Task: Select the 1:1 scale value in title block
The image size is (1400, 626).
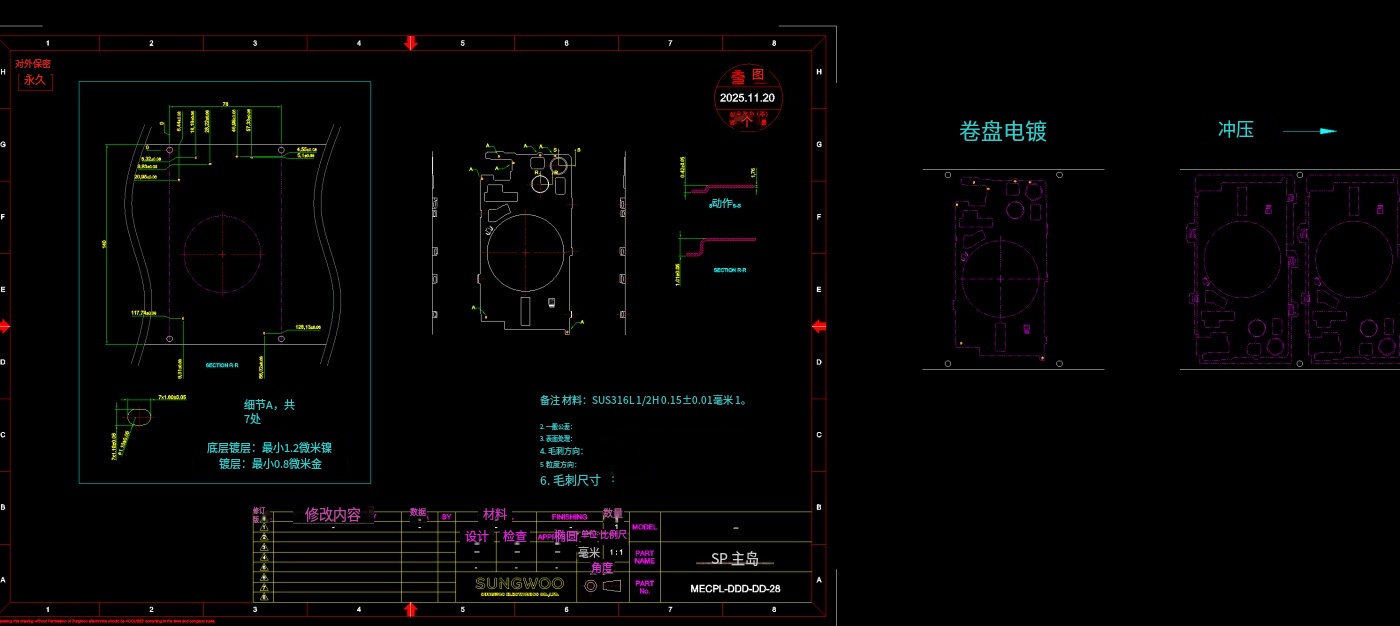Action: (x=616, y=552)
